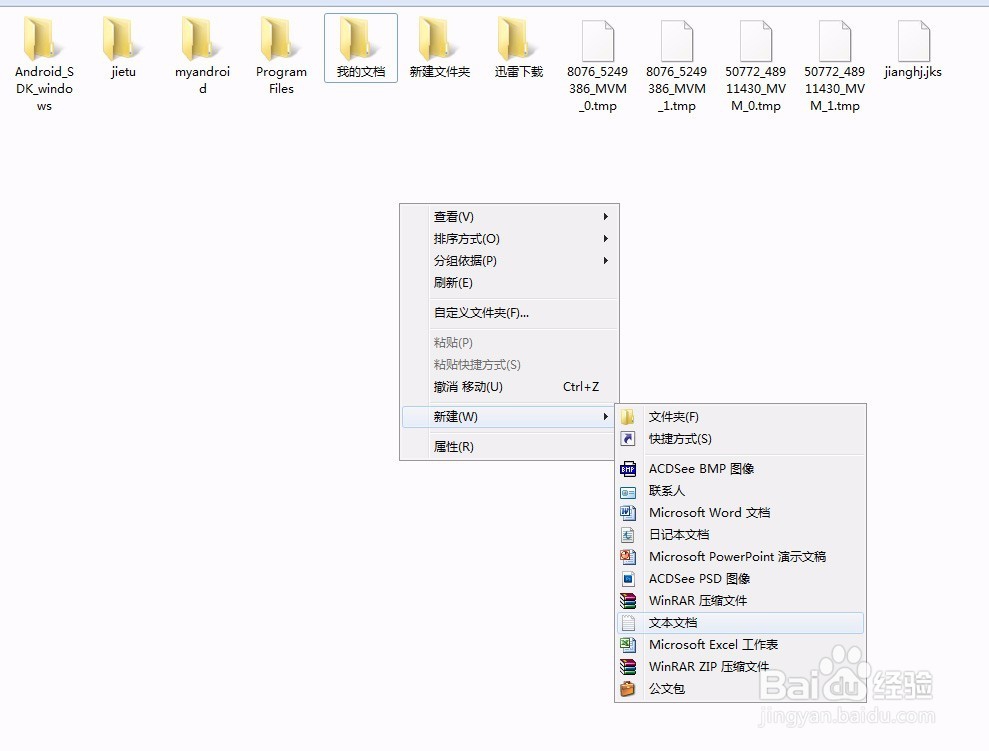Create a new WinRAR ZIP 压缩文件

click(740, 667)
